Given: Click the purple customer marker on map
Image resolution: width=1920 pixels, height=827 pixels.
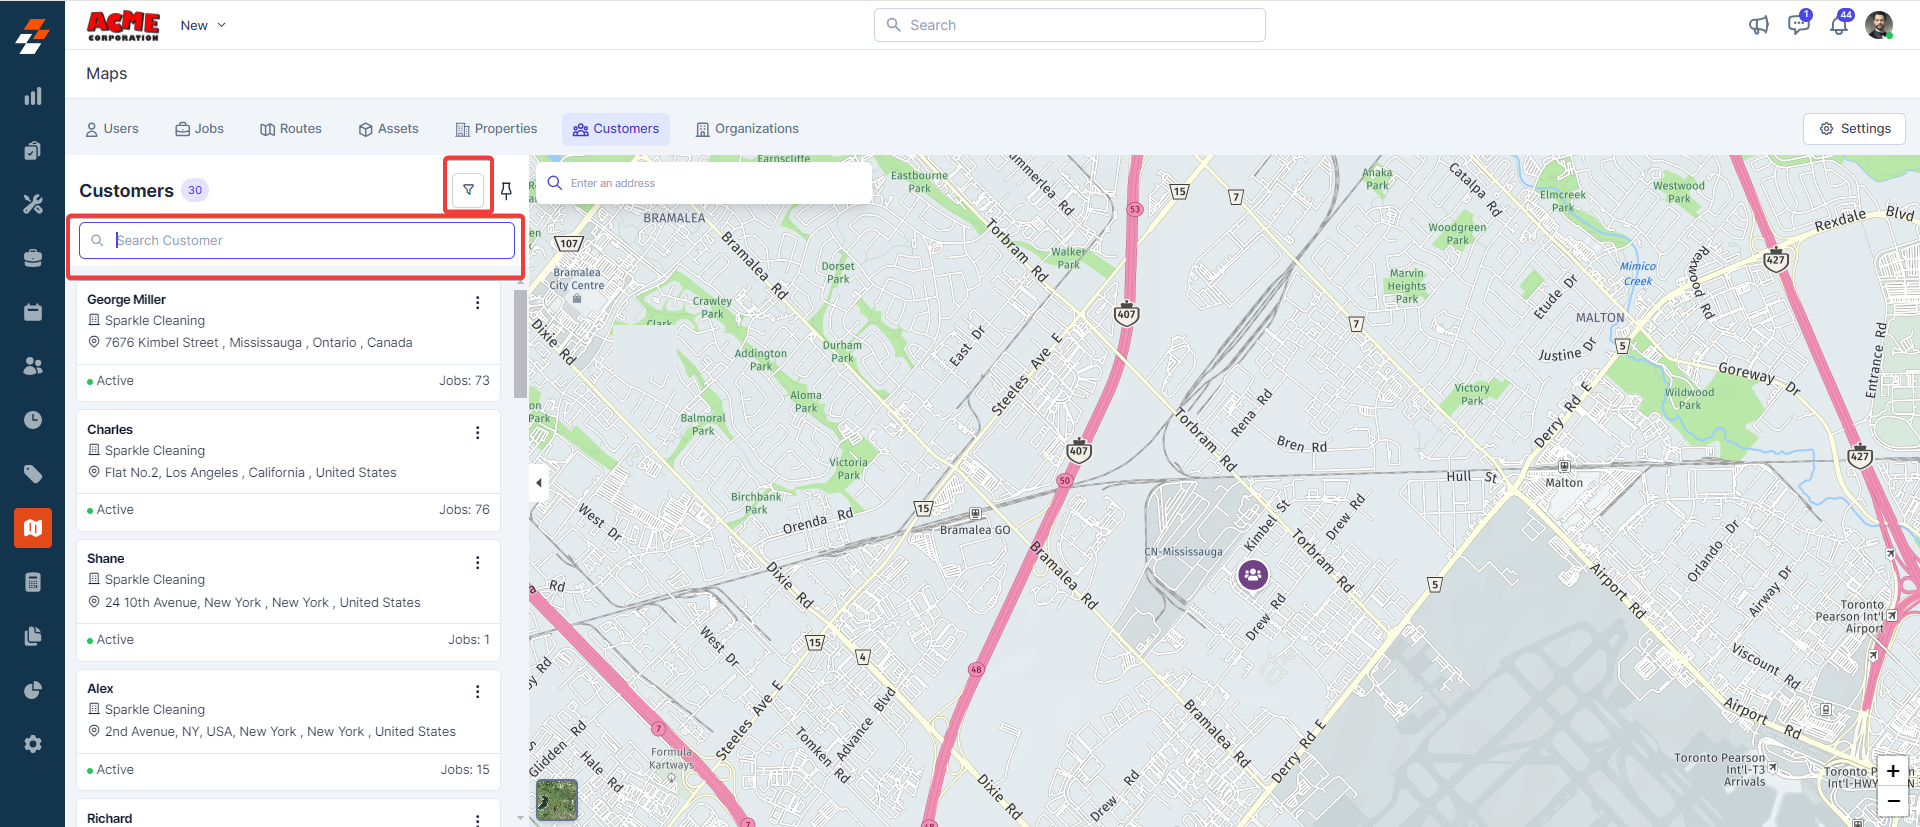Looking at the screenshot, I should (x=1253, y=574).
